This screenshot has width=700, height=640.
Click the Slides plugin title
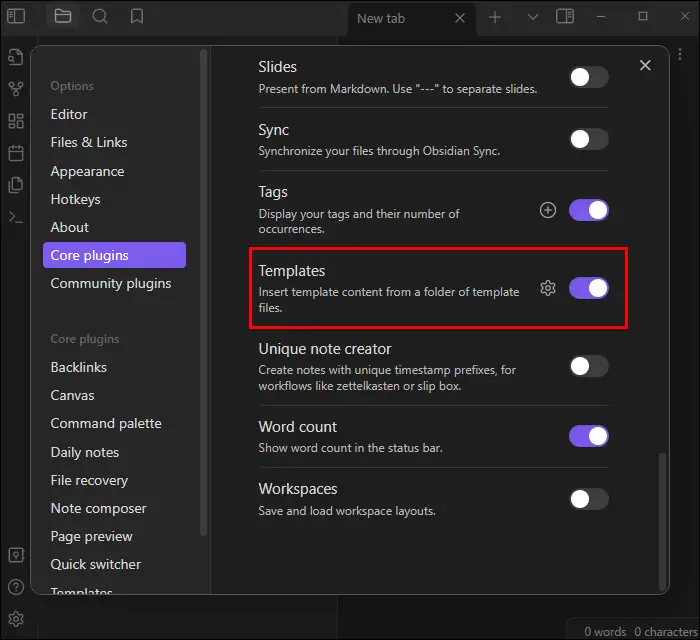[277, 67]
